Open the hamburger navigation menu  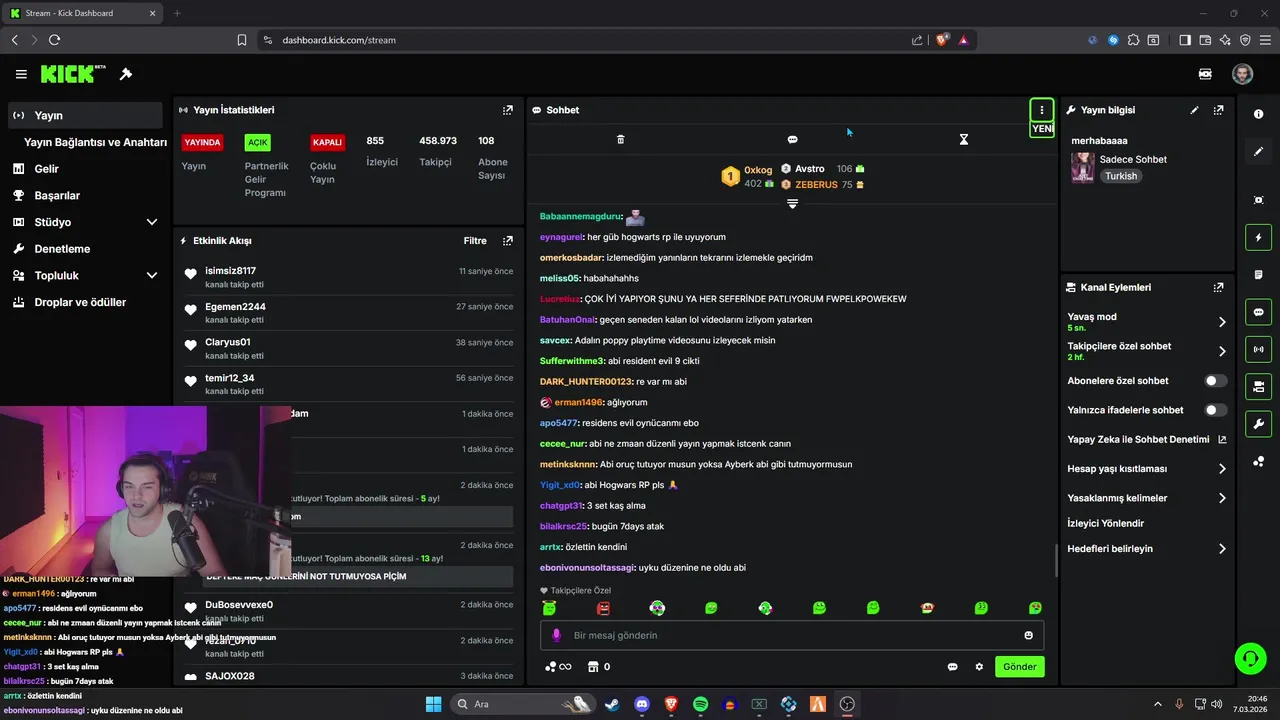coord(21,74)
